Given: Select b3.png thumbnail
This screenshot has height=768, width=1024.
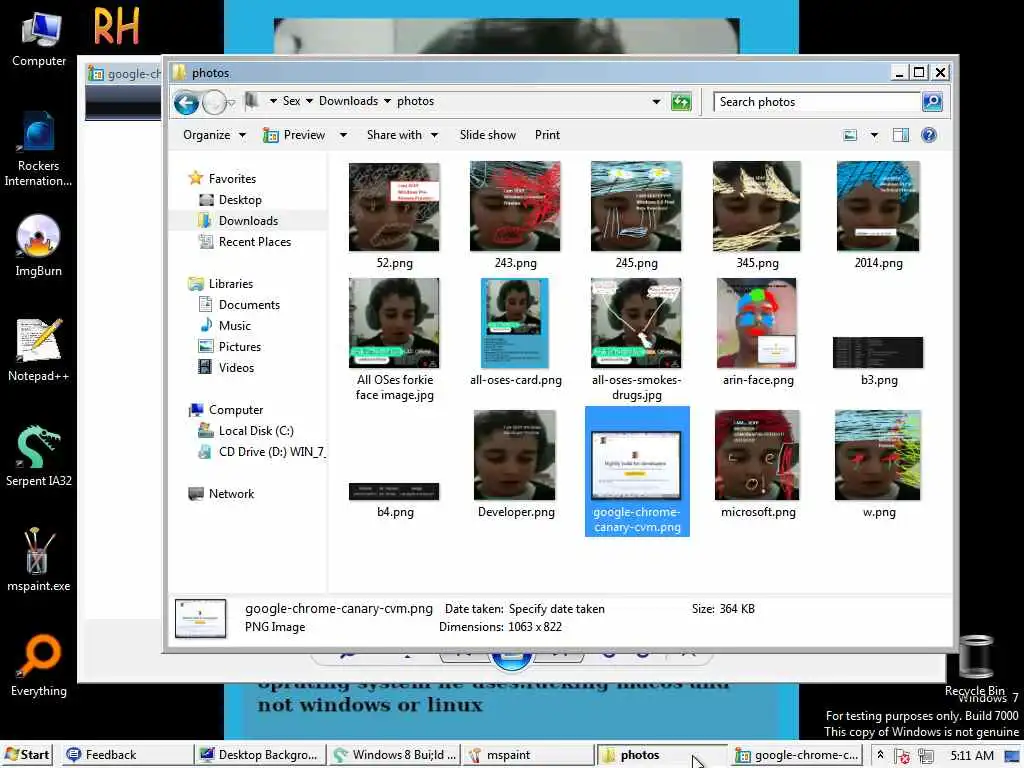Looking at the screenshot, I should click(878, 353).
